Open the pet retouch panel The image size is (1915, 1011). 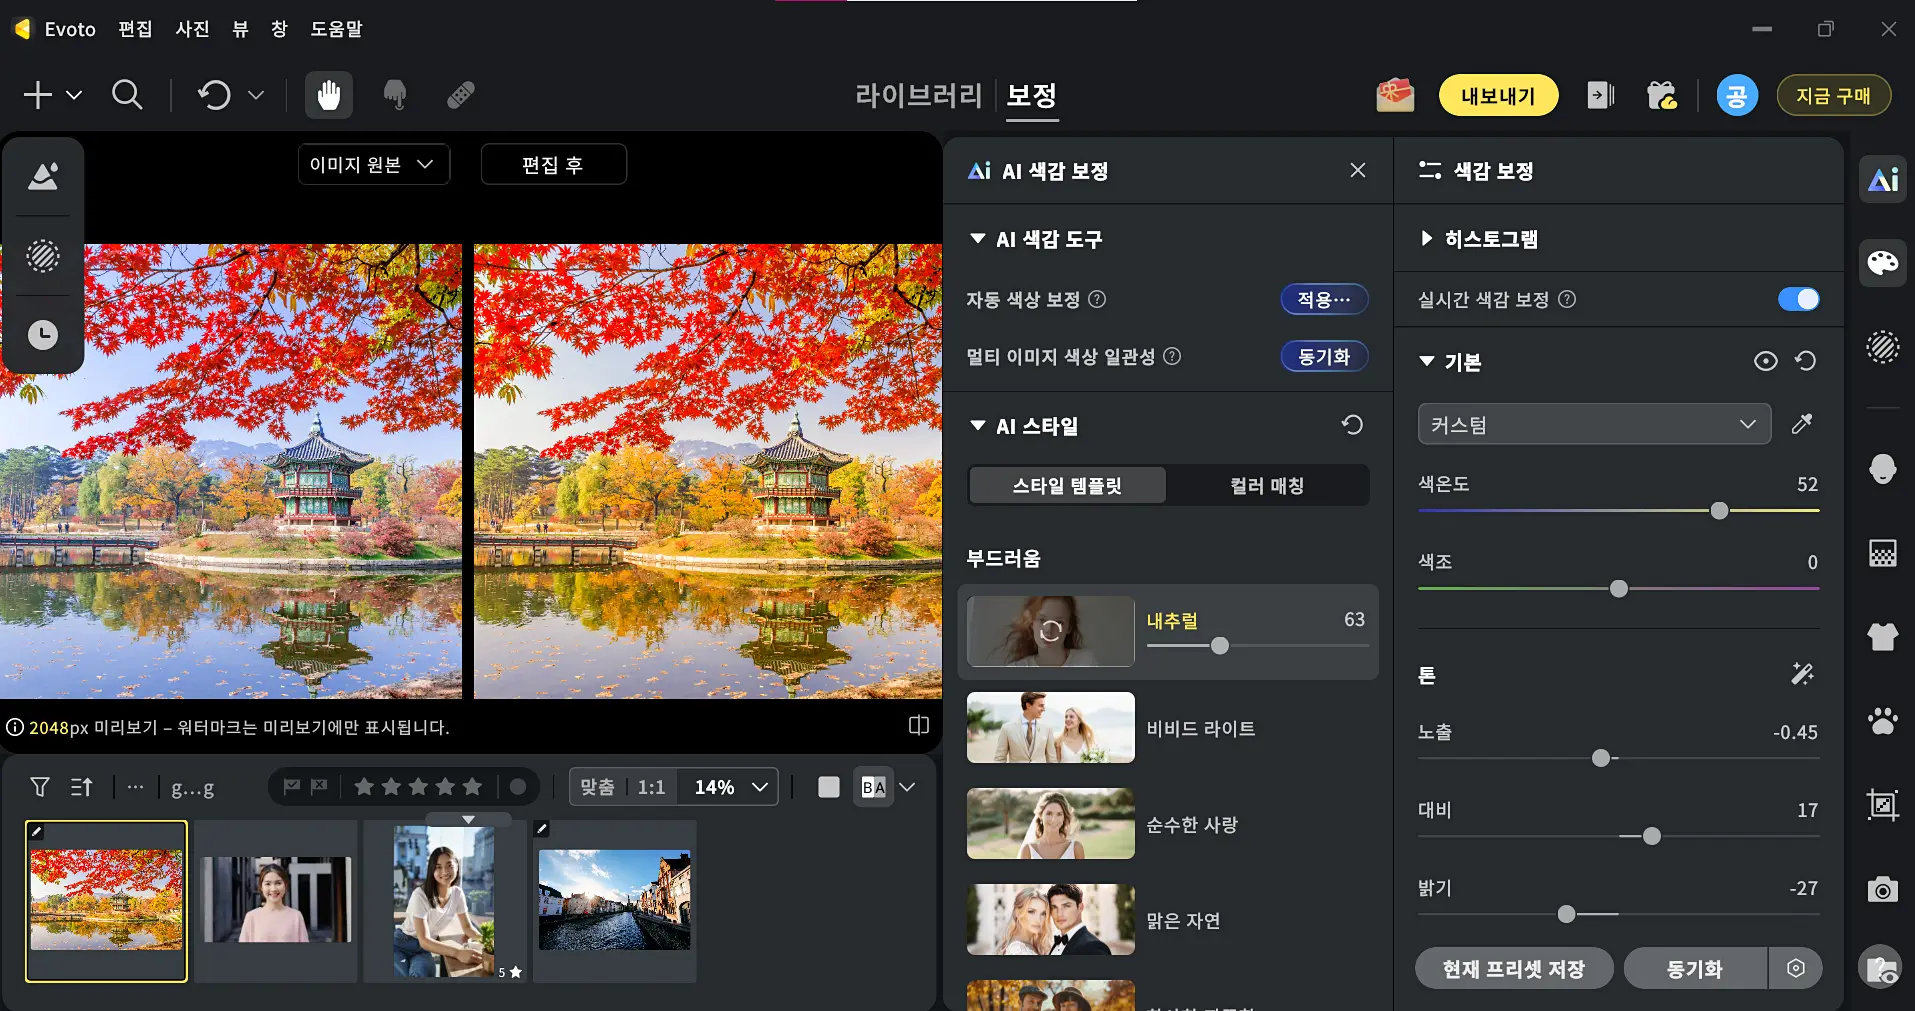click(x=1883, y=721)
